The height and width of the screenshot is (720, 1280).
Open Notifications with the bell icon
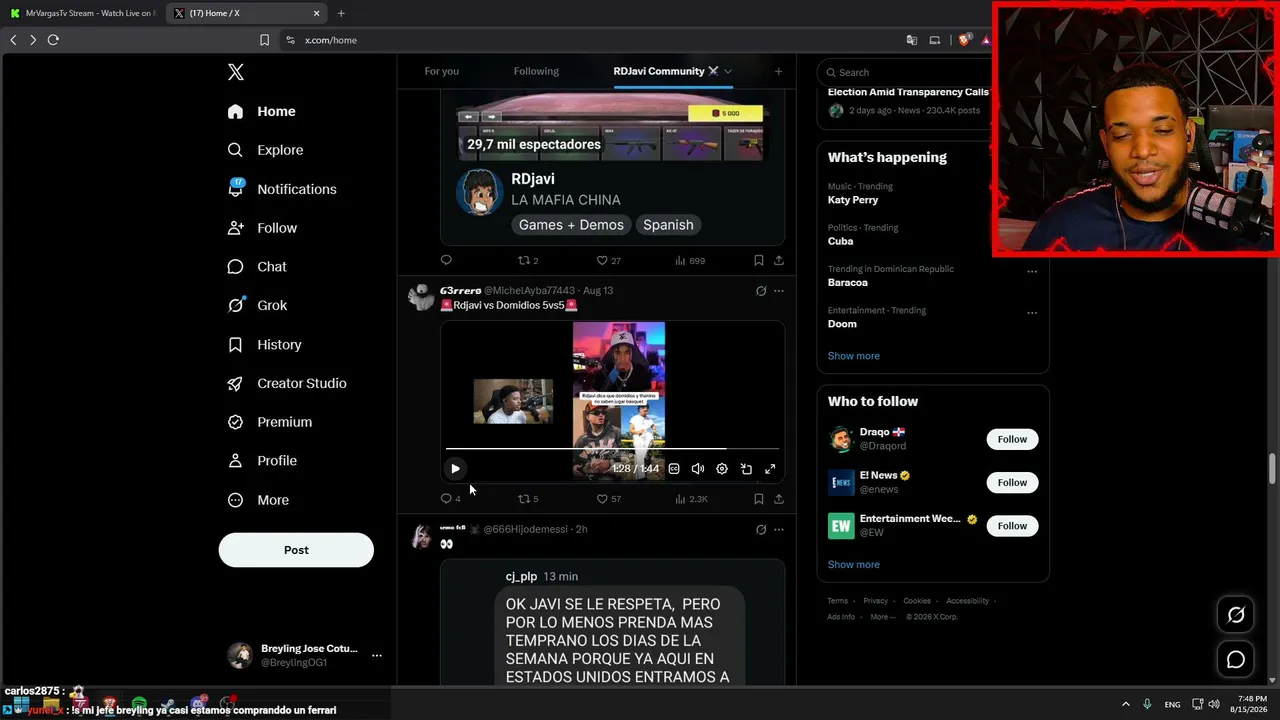pos(282,189)
